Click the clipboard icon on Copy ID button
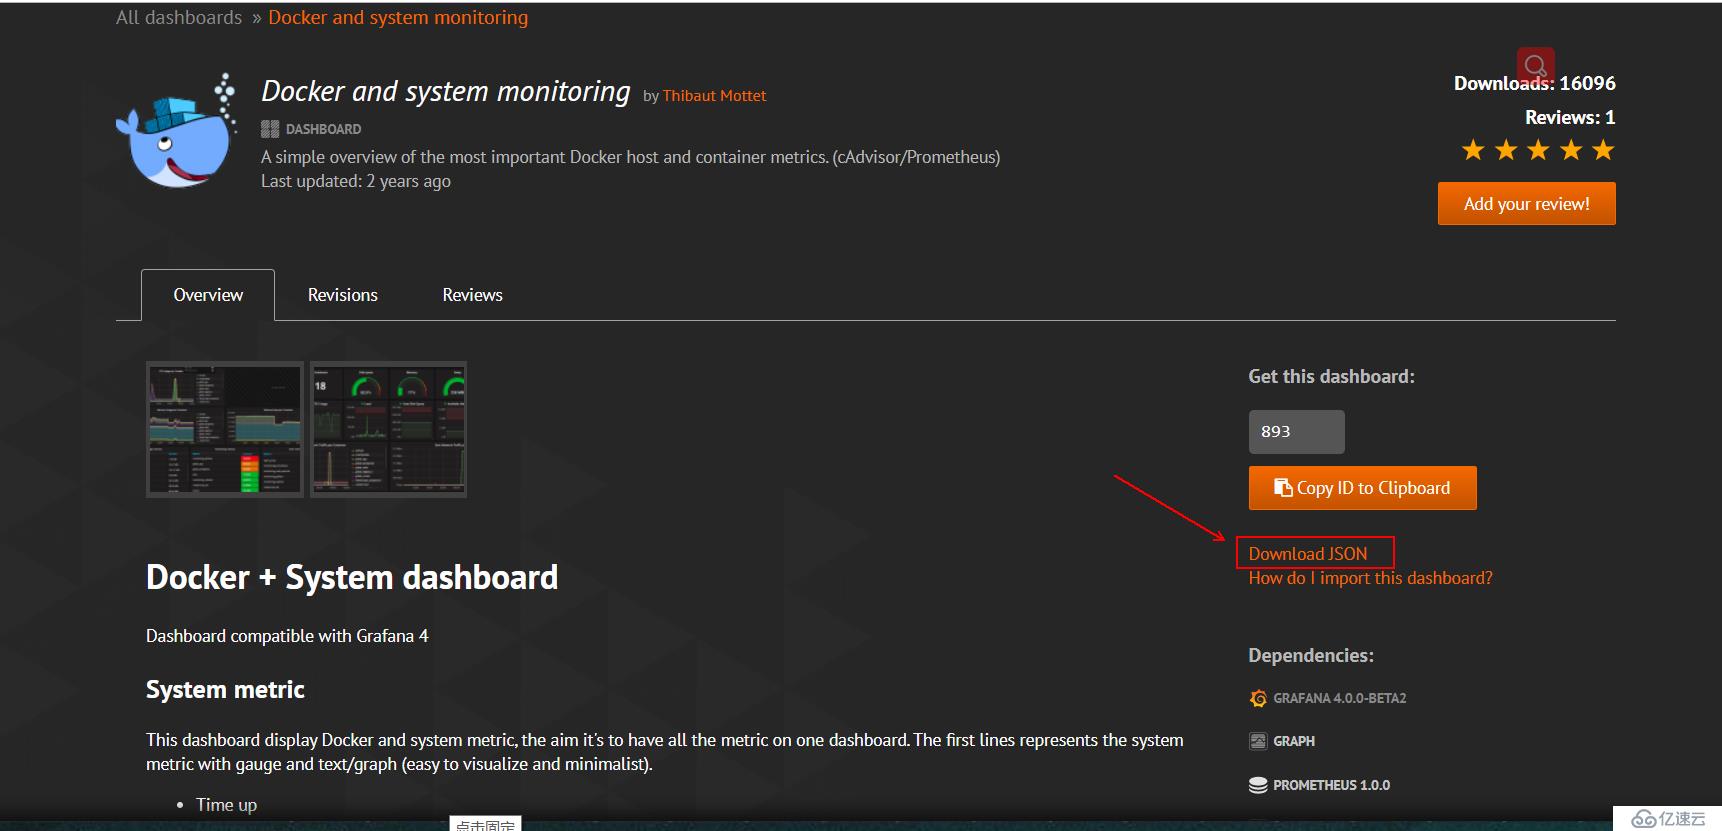Viewport: 1722px width, 831px height. pyautogui.click(x=1283, y=487)
